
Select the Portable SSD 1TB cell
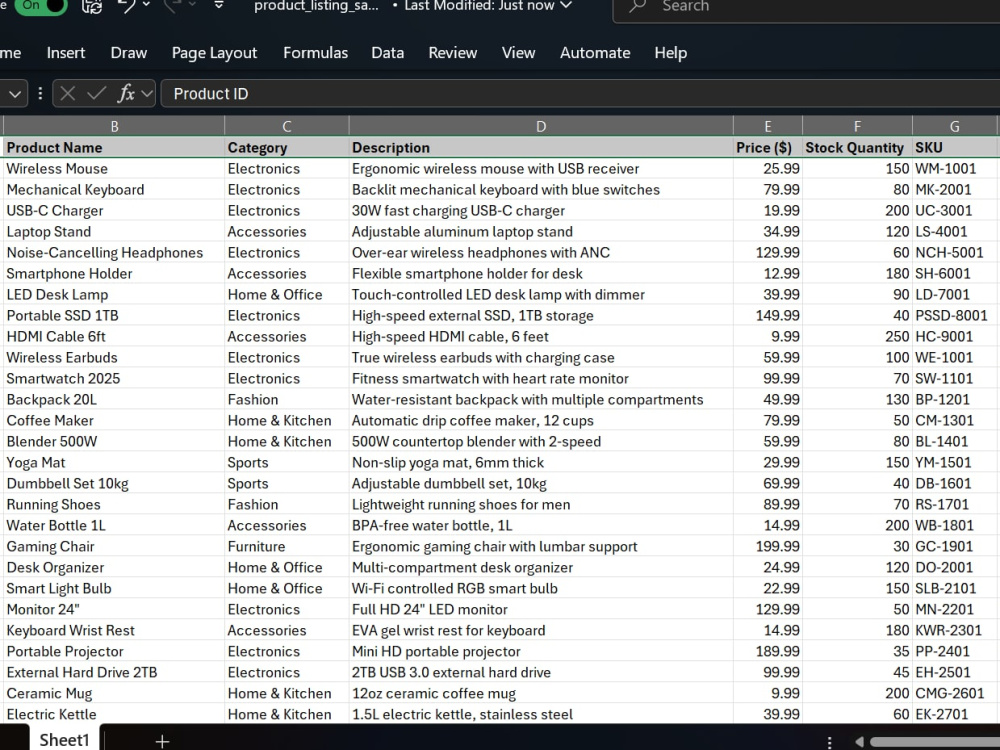click(x=114, y=316)
